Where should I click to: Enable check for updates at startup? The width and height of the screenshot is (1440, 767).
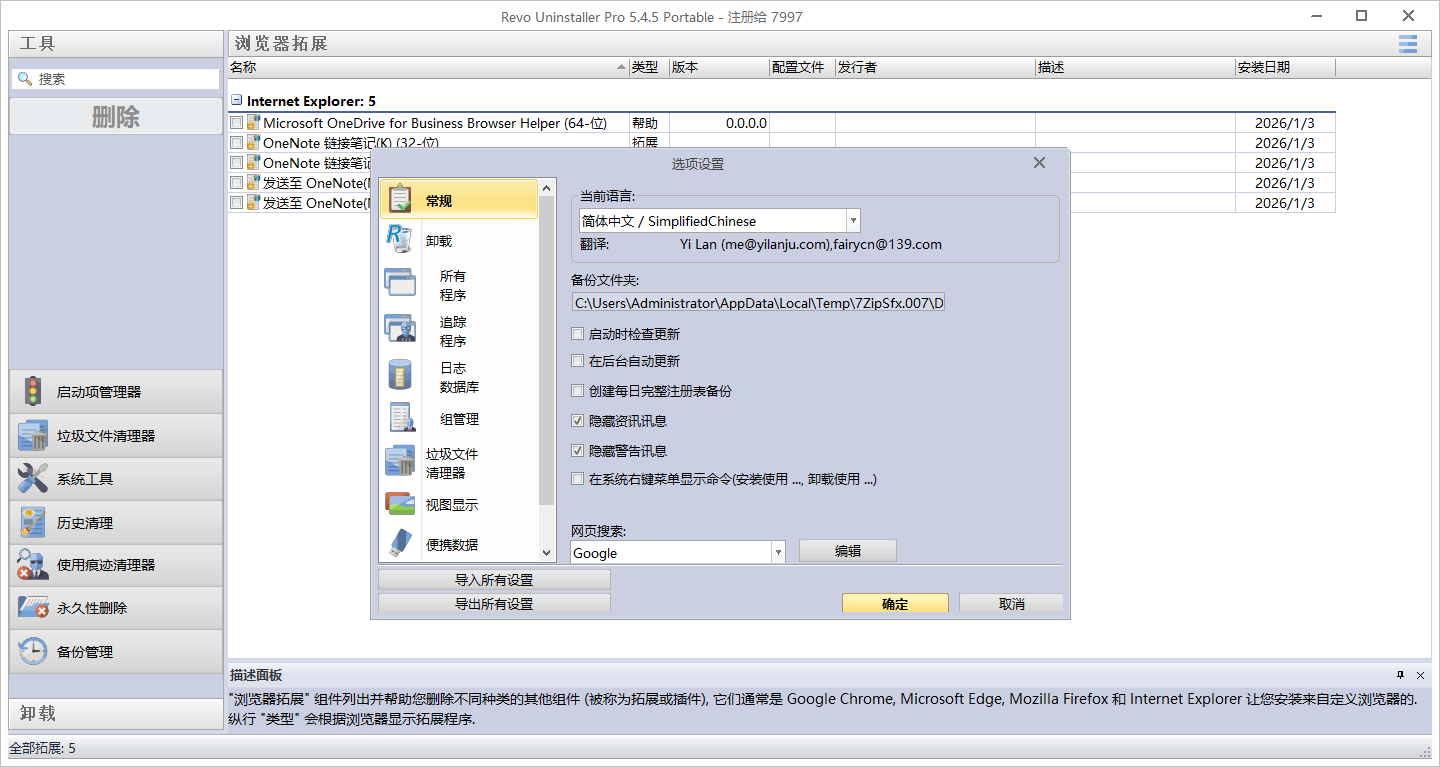pos(577,333)
